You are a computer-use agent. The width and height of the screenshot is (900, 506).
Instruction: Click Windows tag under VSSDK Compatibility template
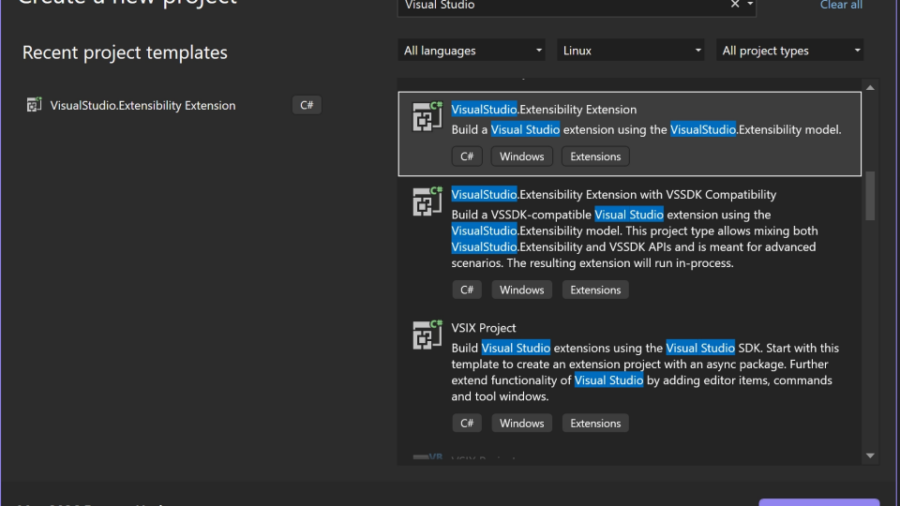tap(521, 290)
